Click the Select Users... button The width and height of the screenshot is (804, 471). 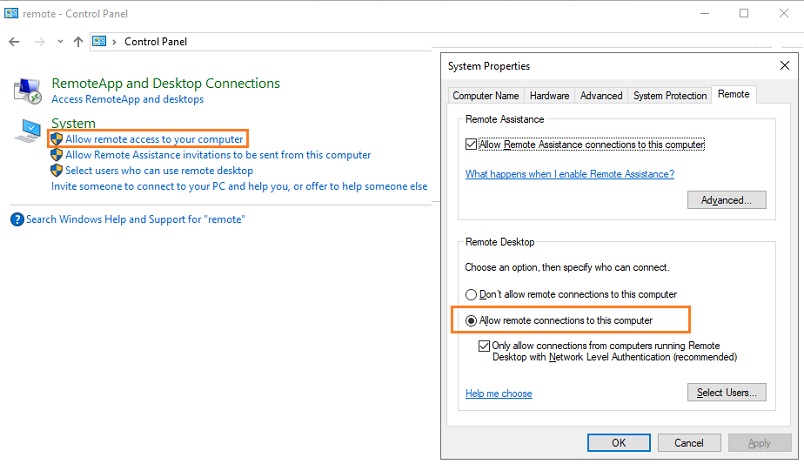click(726, 392)
